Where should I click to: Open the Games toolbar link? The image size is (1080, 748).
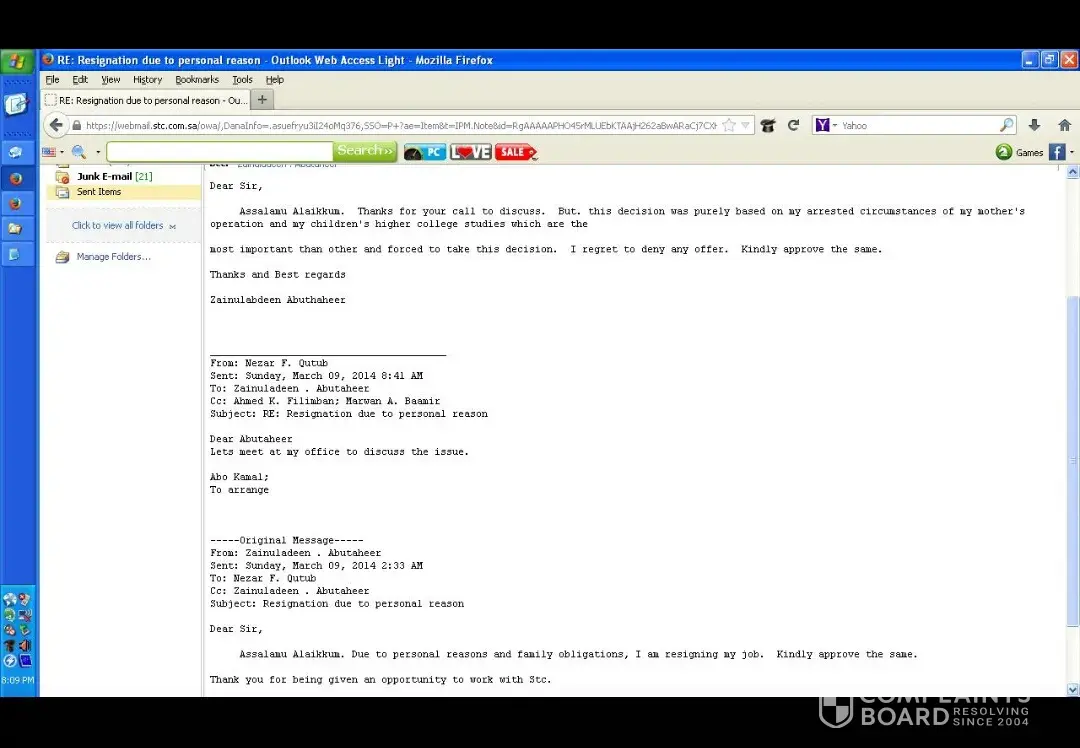[1029, 153]
